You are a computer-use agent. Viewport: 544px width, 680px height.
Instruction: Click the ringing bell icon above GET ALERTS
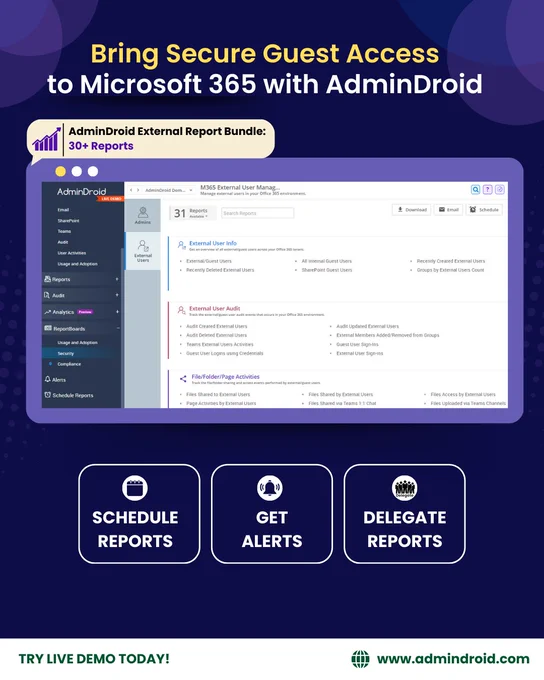tap(270, 488)
